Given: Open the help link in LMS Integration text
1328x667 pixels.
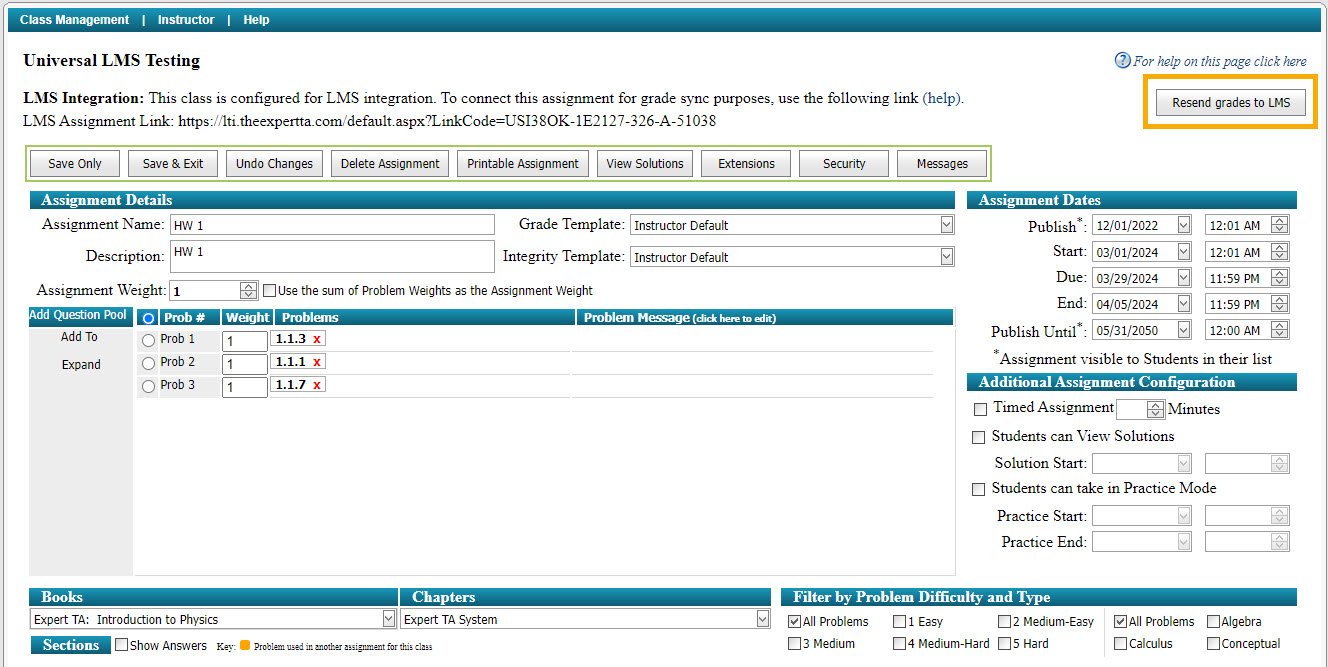Looking at the screenshot, I should [938, 98].
